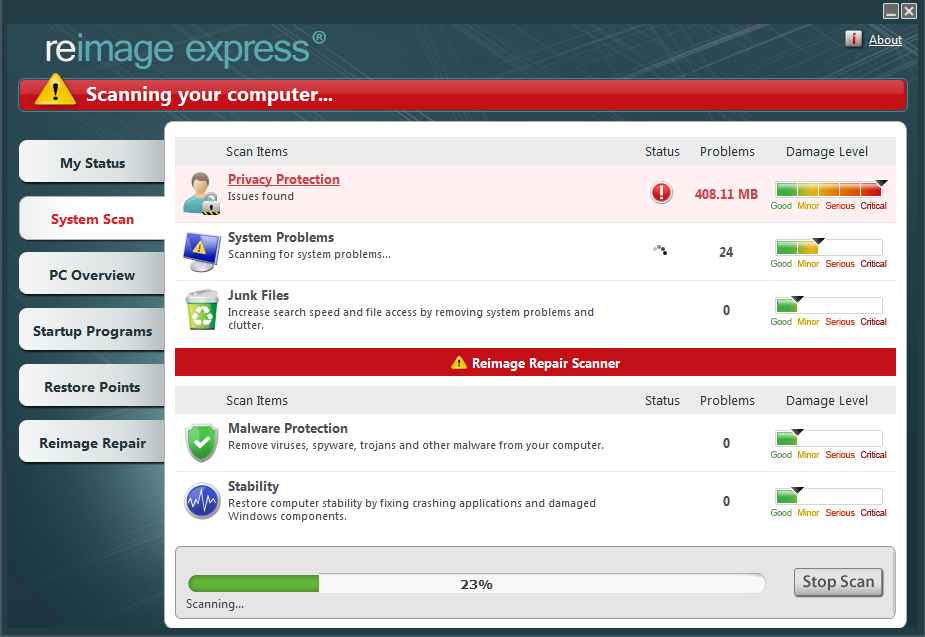Click the Malware Protection damage level gauge
The width and height of the screenshot is (925, 637).
click(x=829, y=444)
